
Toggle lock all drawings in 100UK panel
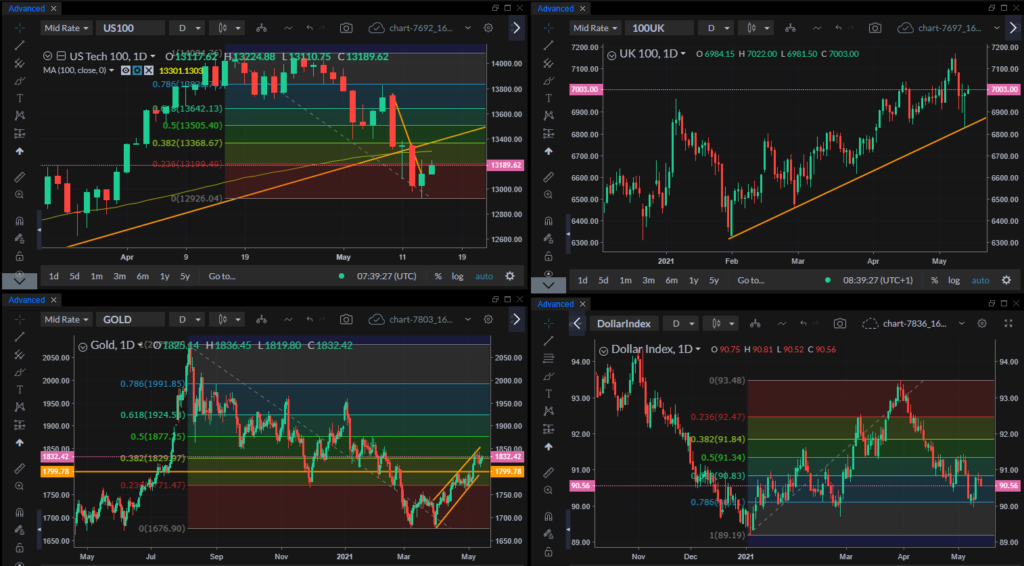(x=549, y=256)
